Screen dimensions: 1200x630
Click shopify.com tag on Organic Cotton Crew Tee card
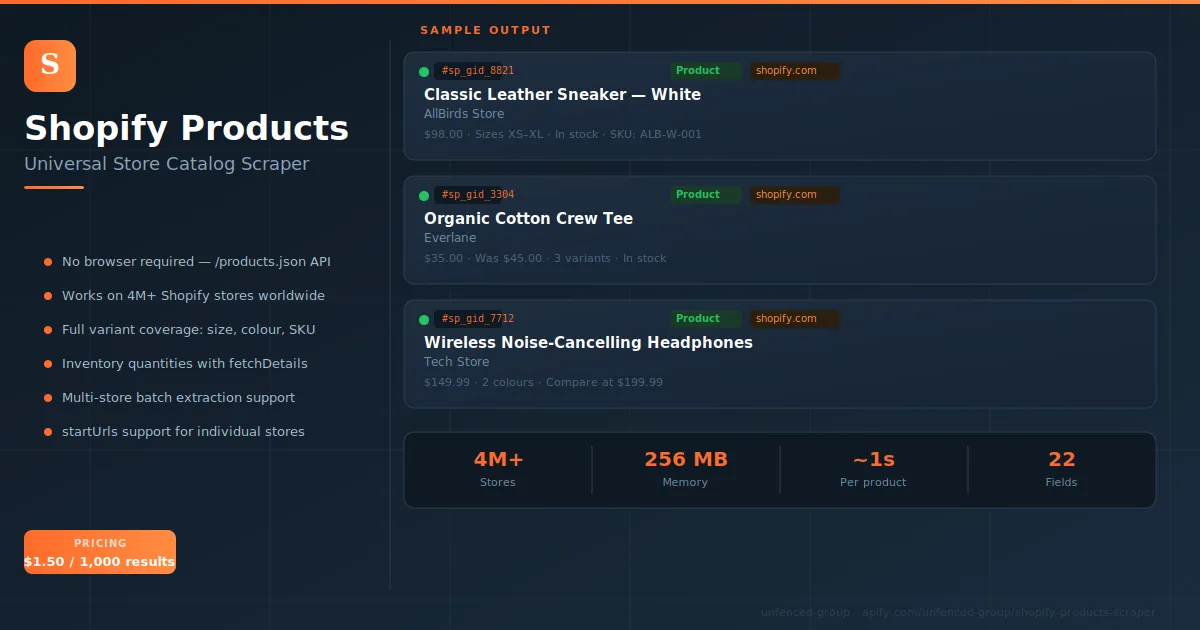[x=795, y=195]
